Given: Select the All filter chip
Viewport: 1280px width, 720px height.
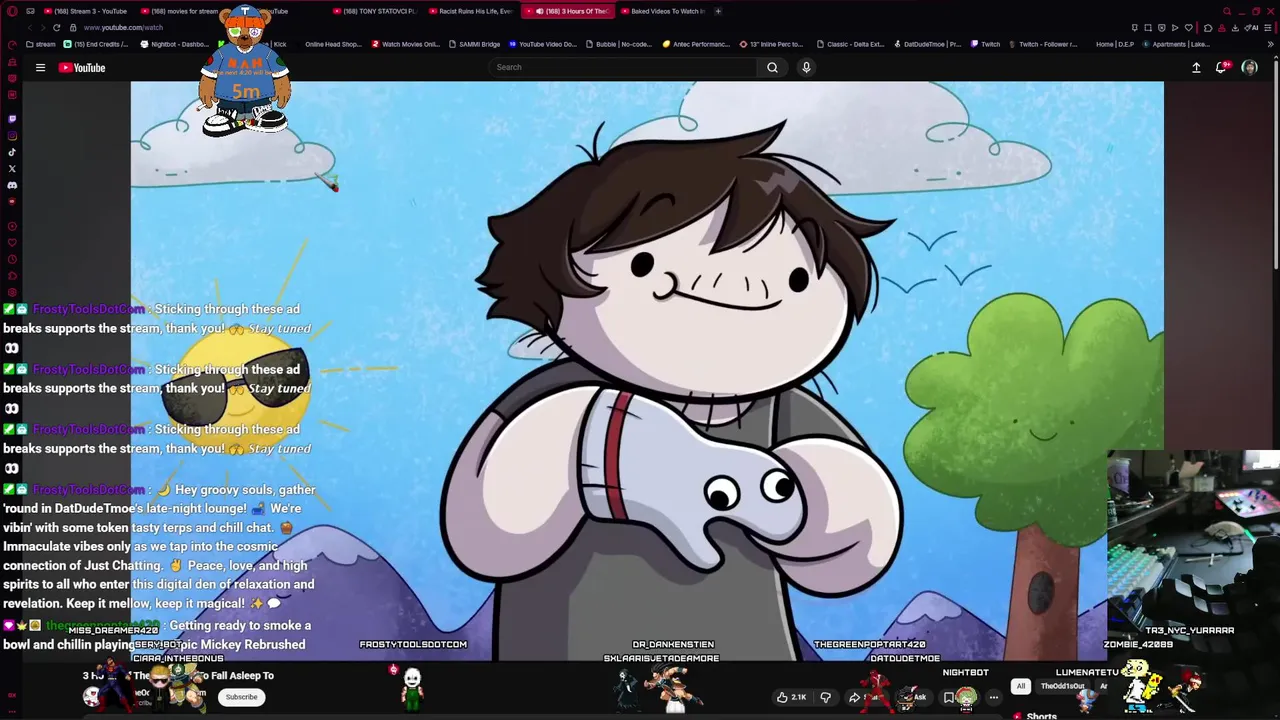Looking at the screenshot, I should [x=1021, y=686].
